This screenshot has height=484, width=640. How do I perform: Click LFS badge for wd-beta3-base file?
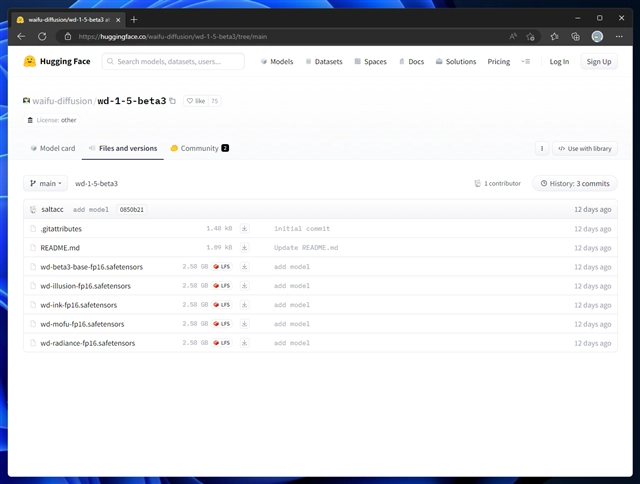click(x=222, y=266)
